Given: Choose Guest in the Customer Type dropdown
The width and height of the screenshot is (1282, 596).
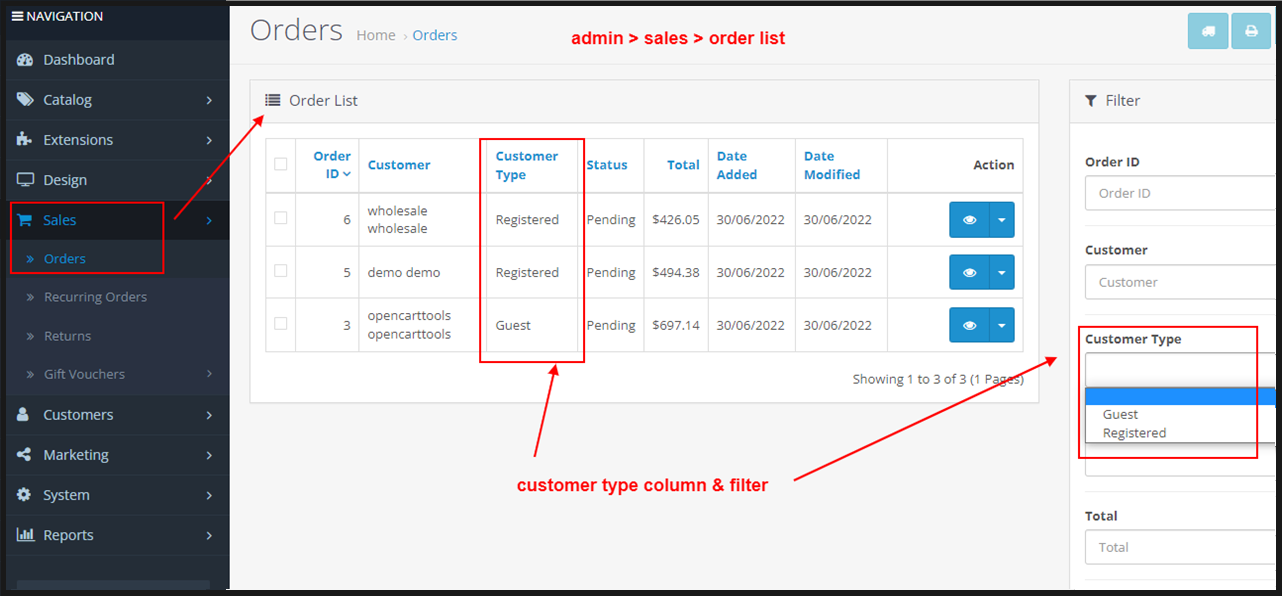Looking at the screenshot, I should click(1120, 414).
